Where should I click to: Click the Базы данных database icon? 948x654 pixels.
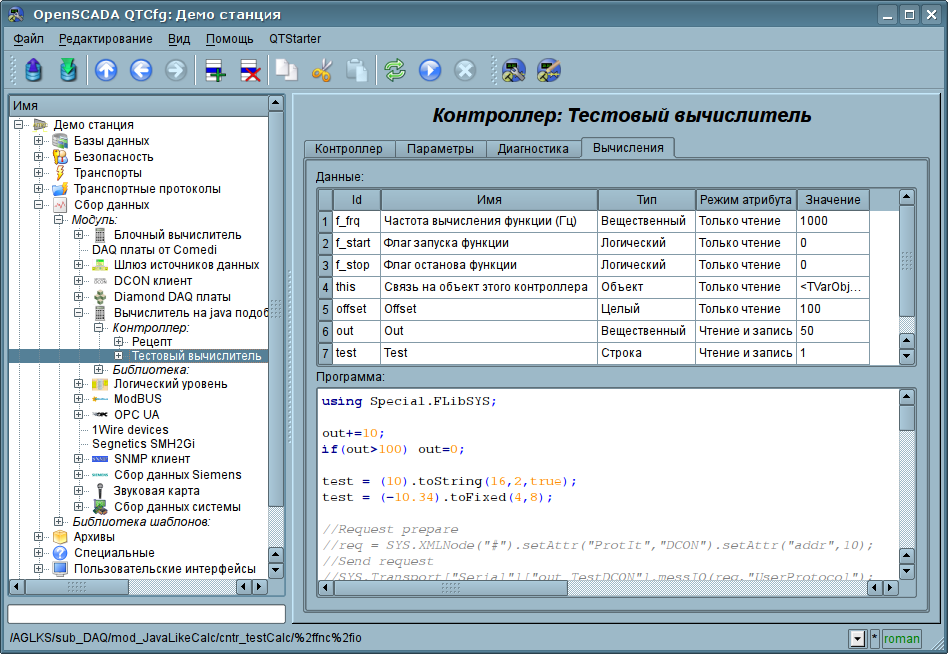pos(60,141)
